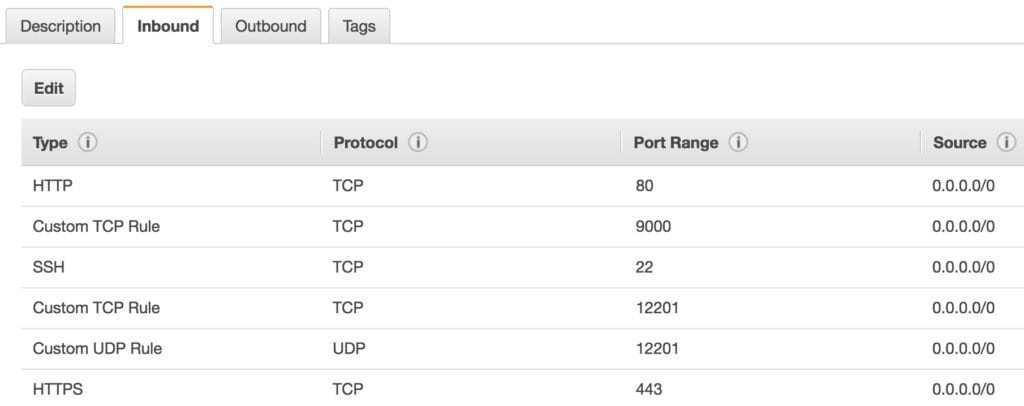Image resolution: width=1024 pixels, height=406 pixels.
Task: Select the Inbound tab
Action: point(168,26)
